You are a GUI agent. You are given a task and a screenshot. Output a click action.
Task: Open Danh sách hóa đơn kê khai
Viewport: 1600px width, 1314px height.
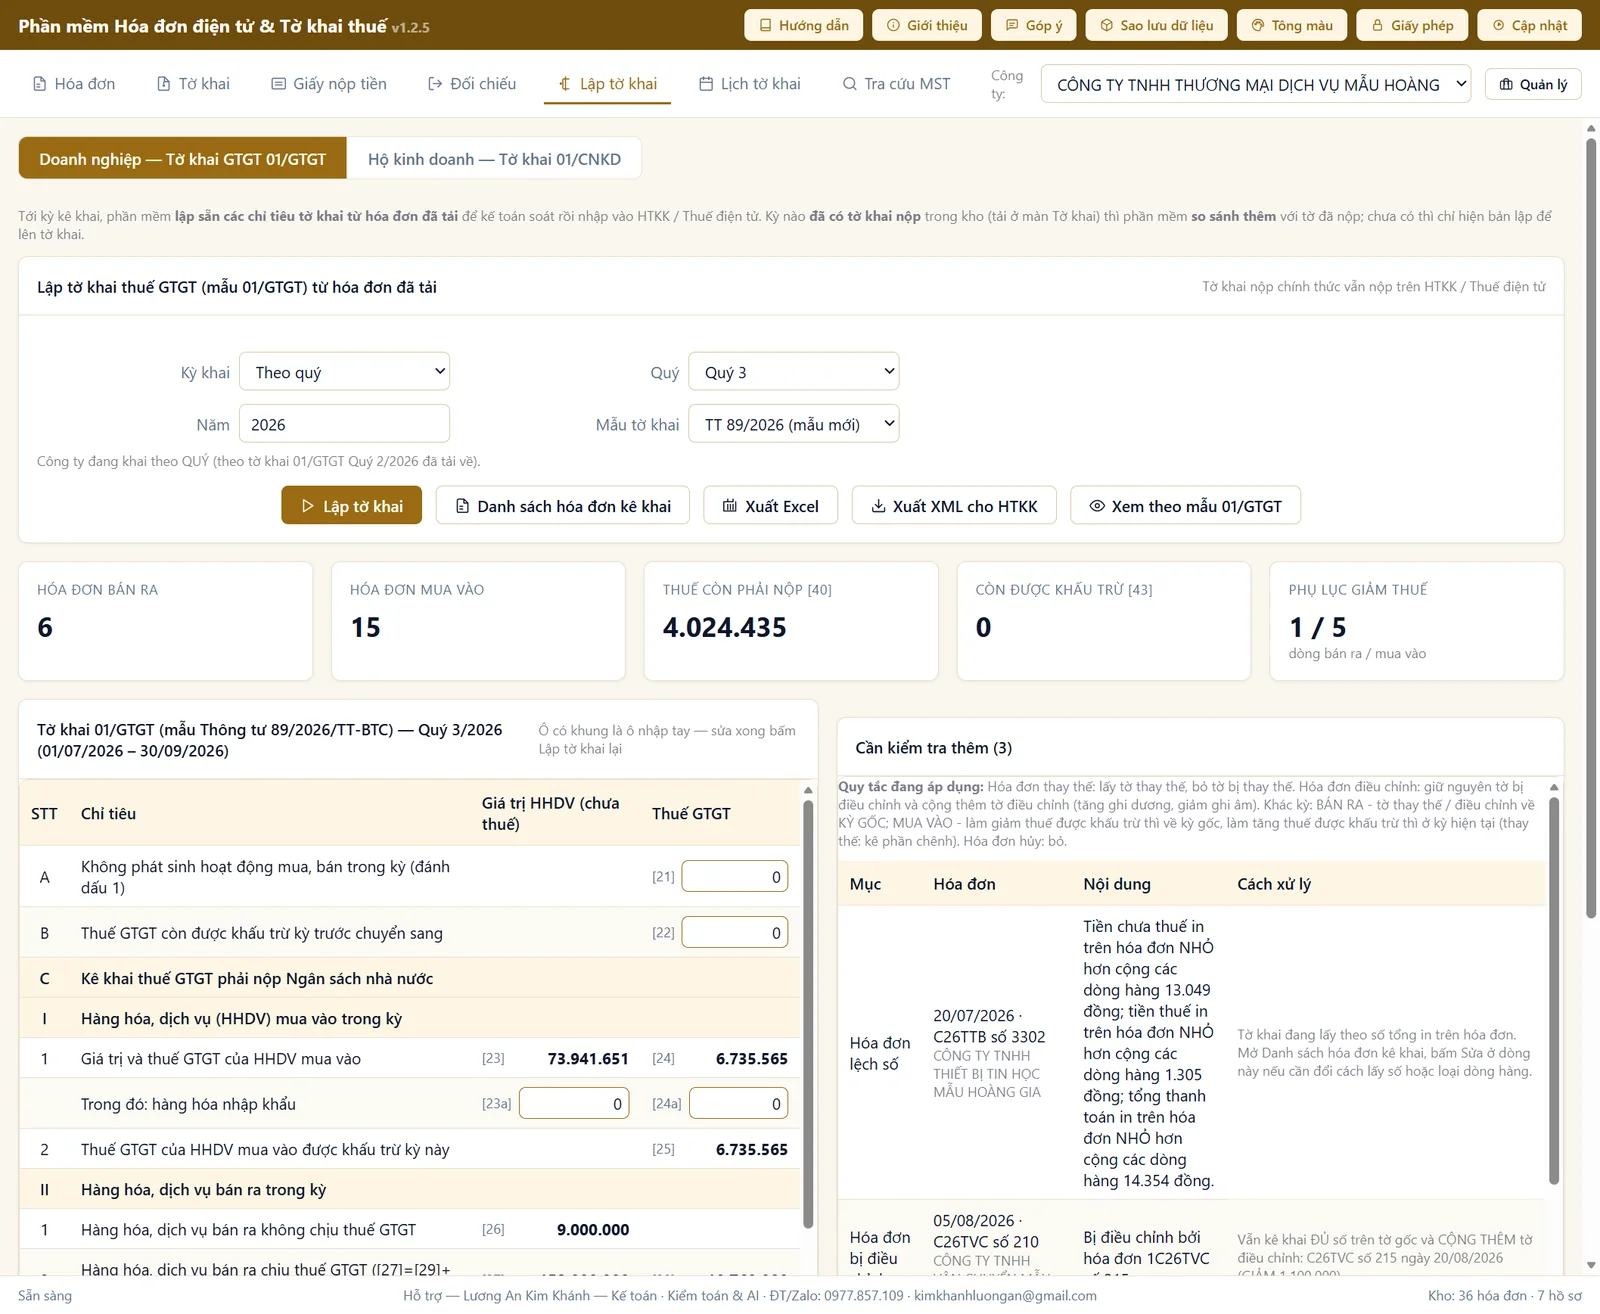(563, 506)
